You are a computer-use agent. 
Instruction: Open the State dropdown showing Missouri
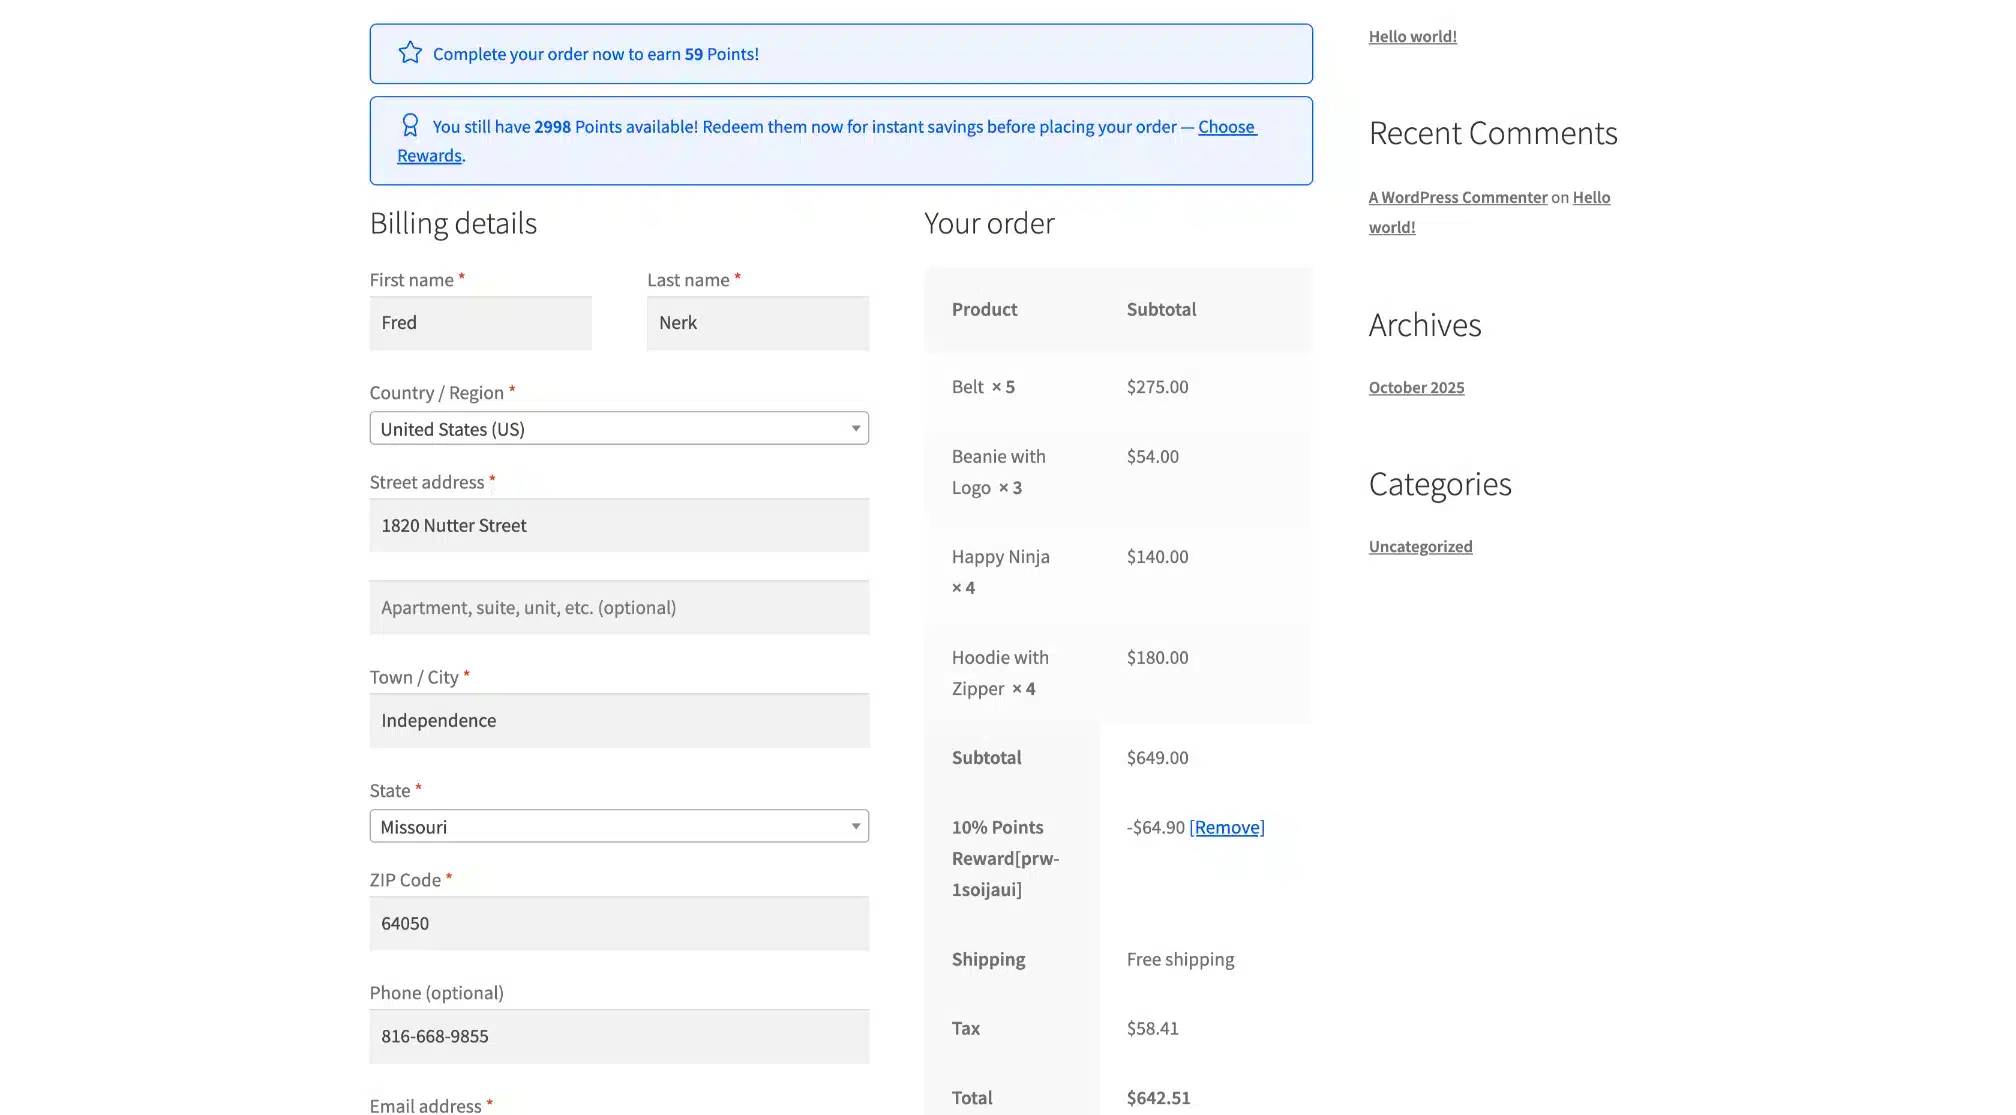click(619, 827)
